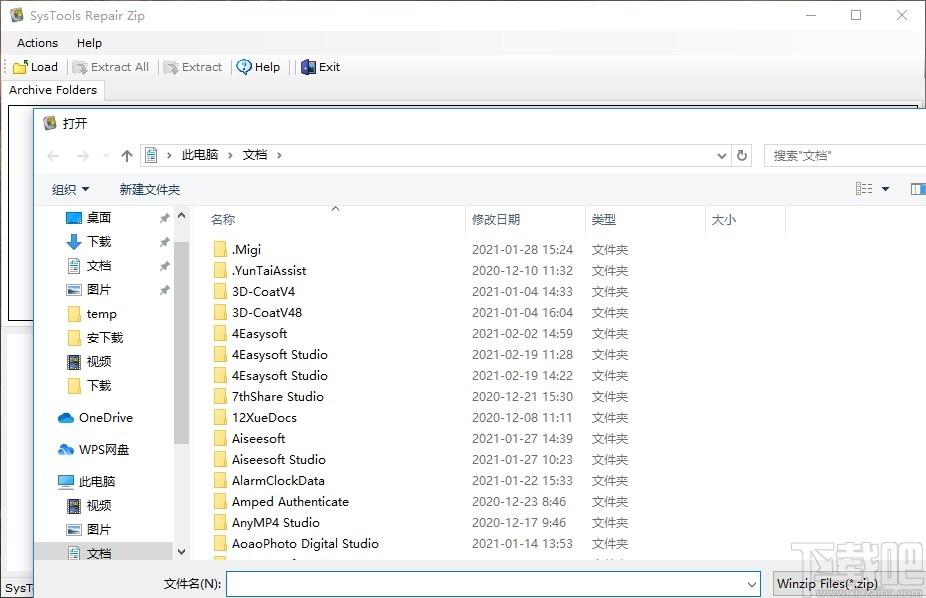Open Help from the toolbar

point(258,67)
